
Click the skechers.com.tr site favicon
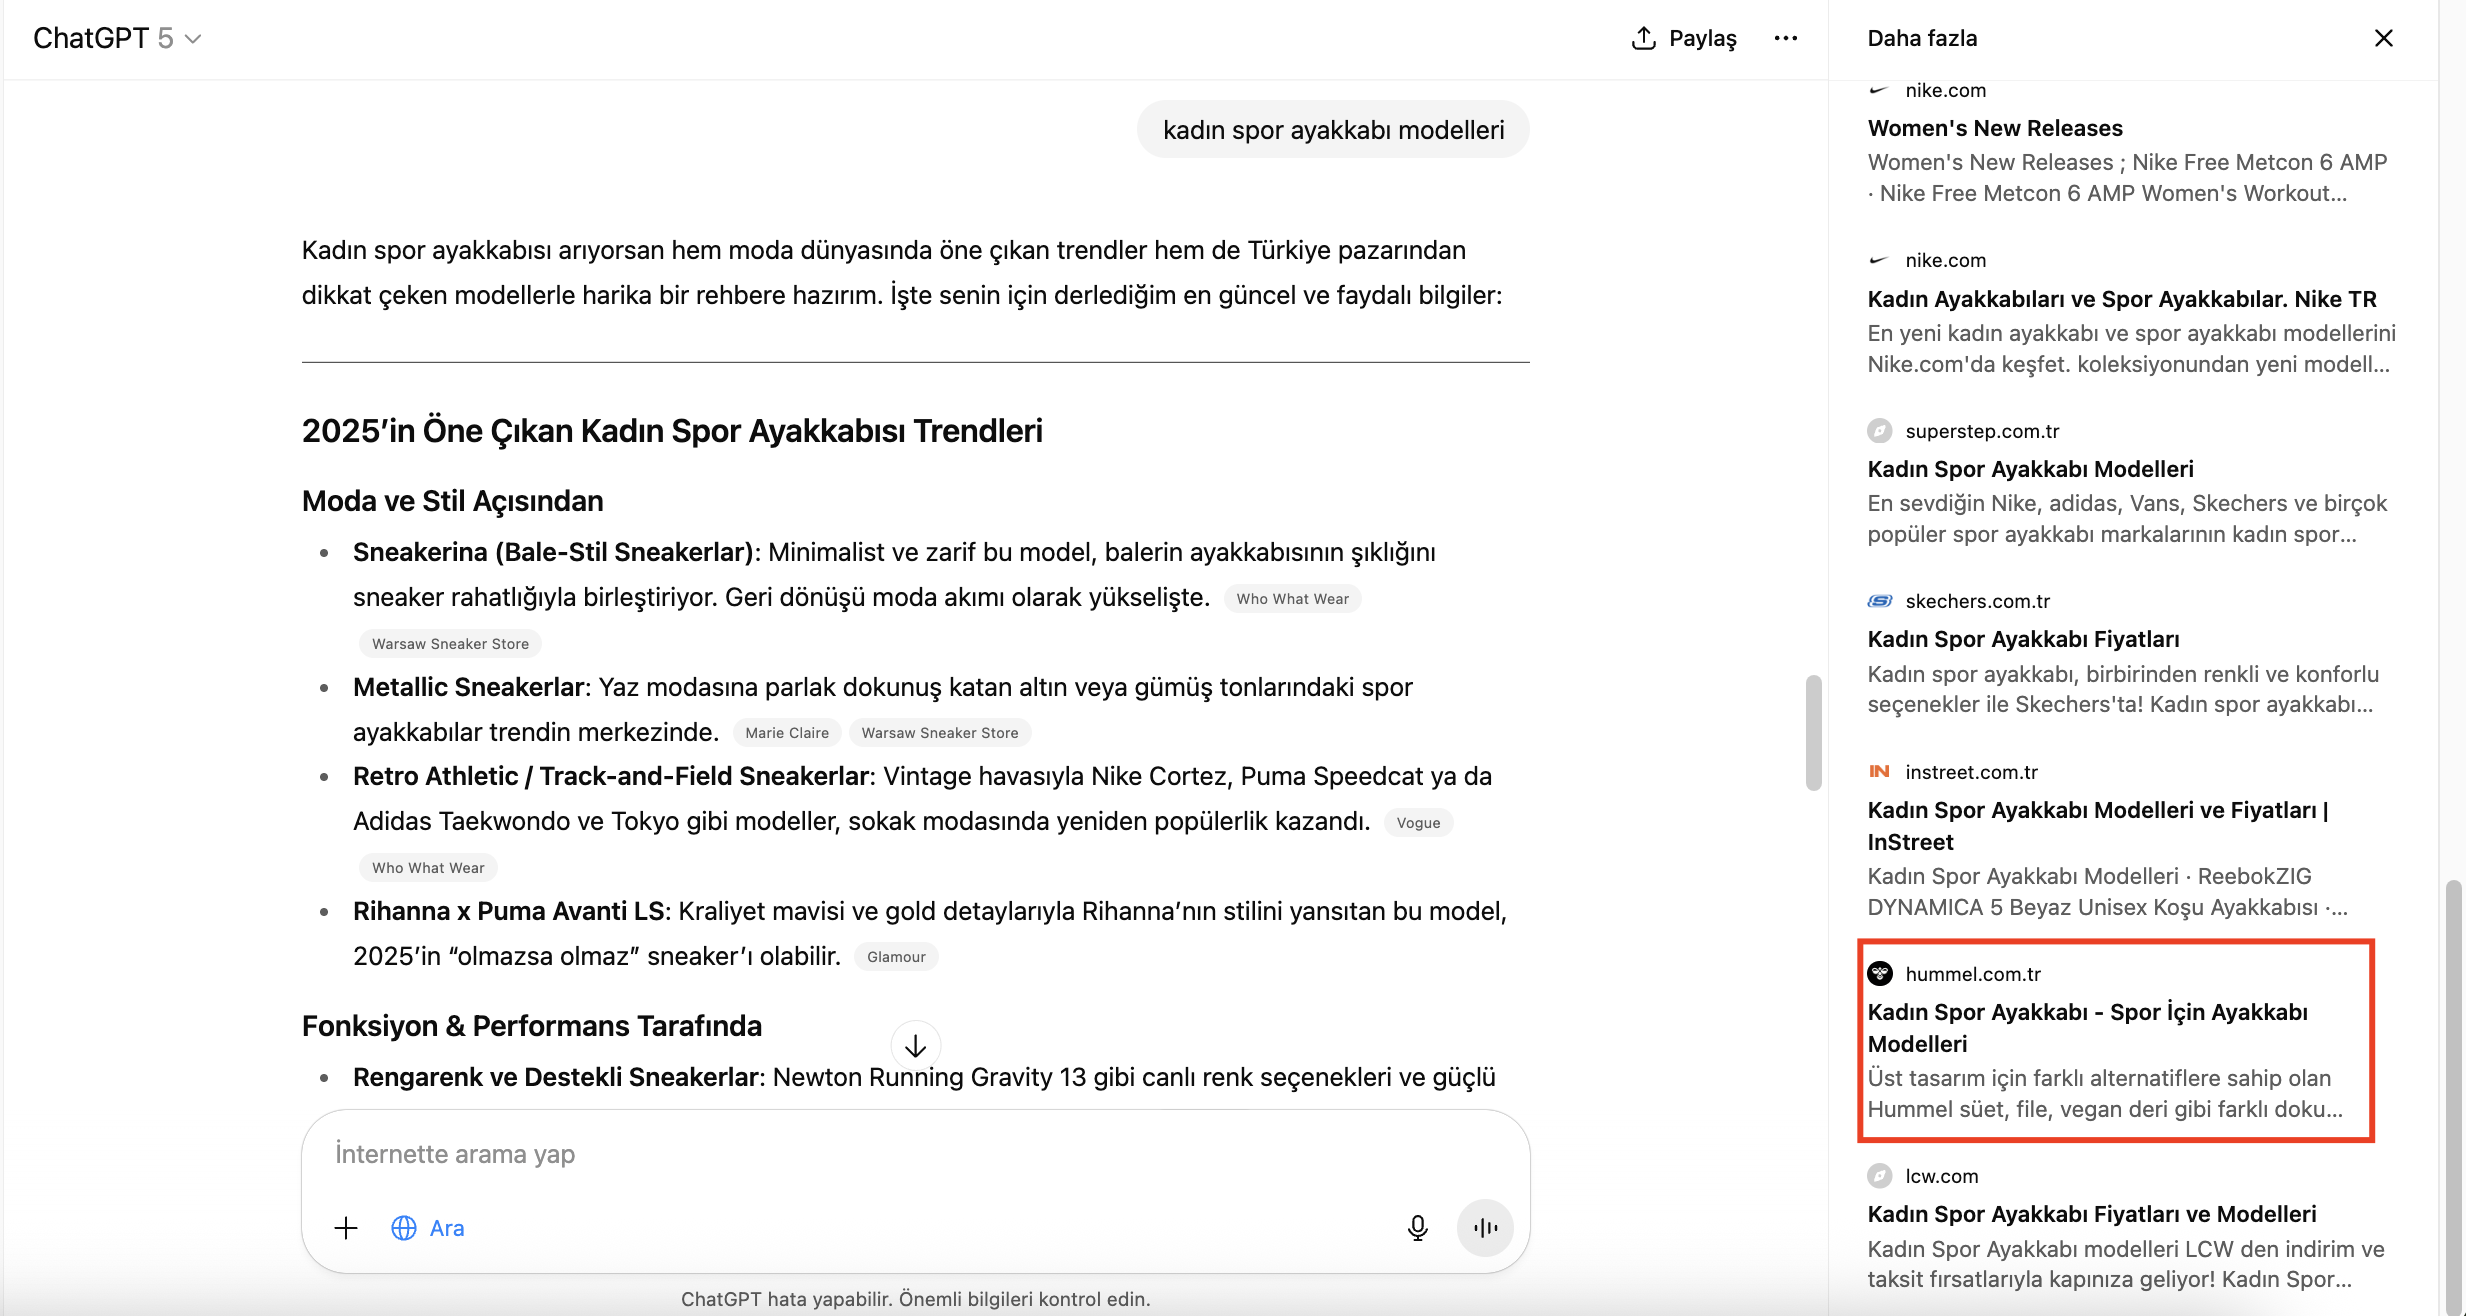tap(1880, 601)
